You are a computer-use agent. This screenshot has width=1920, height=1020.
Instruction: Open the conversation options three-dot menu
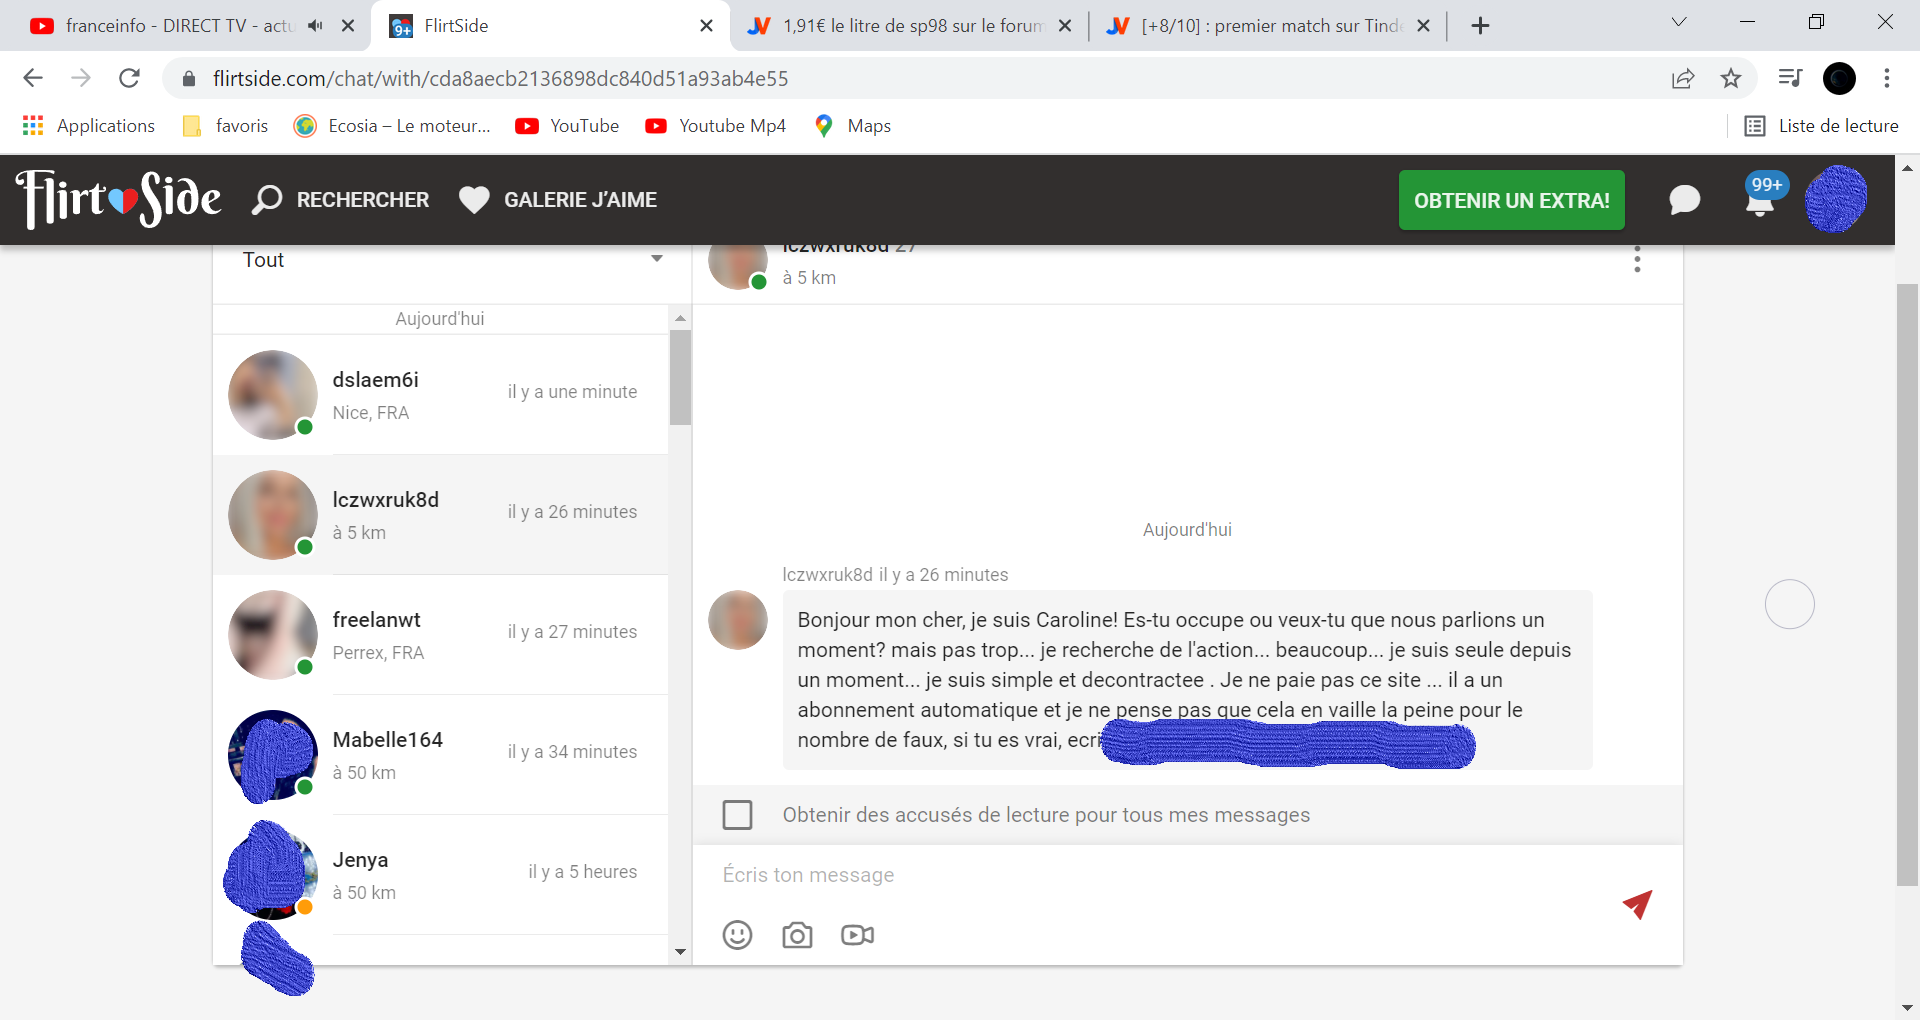tap(1637, 260)
